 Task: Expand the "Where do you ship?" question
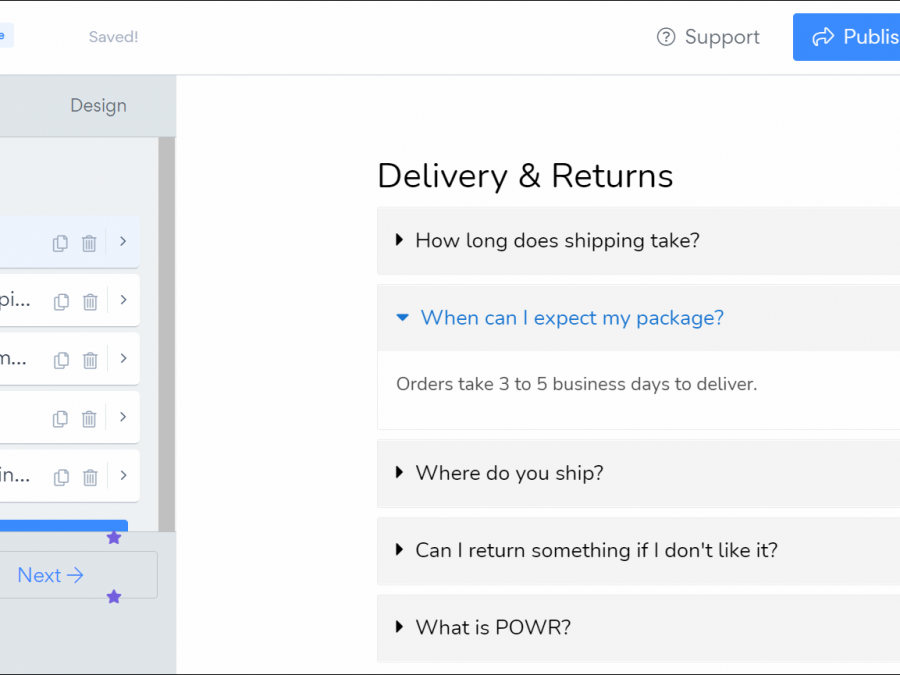[x=509, y=473]
